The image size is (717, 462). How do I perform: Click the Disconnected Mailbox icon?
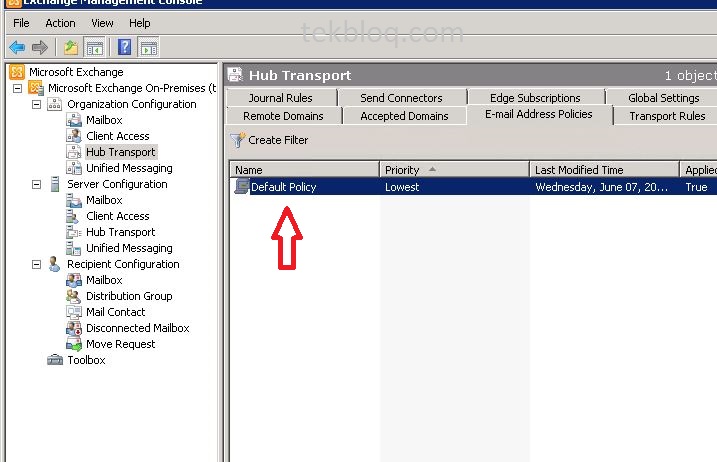pyautogui.click(x=74, y=328)
